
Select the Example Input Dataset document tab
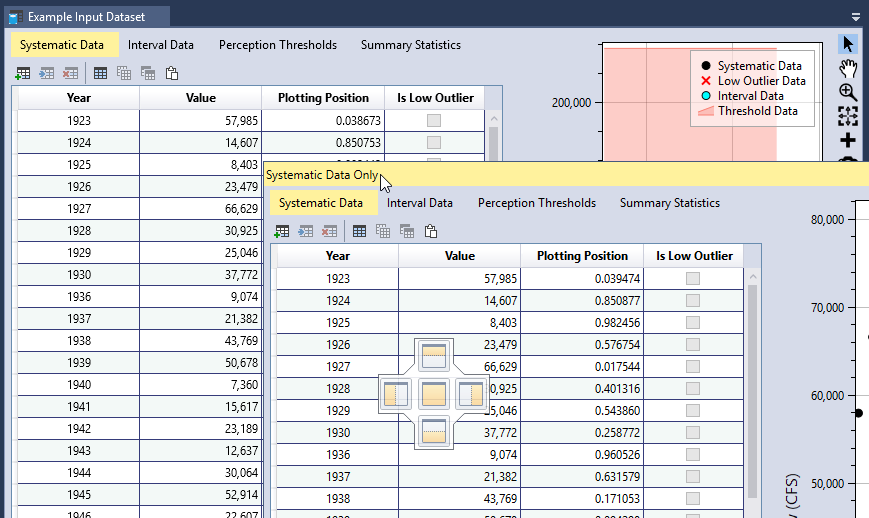85,17
